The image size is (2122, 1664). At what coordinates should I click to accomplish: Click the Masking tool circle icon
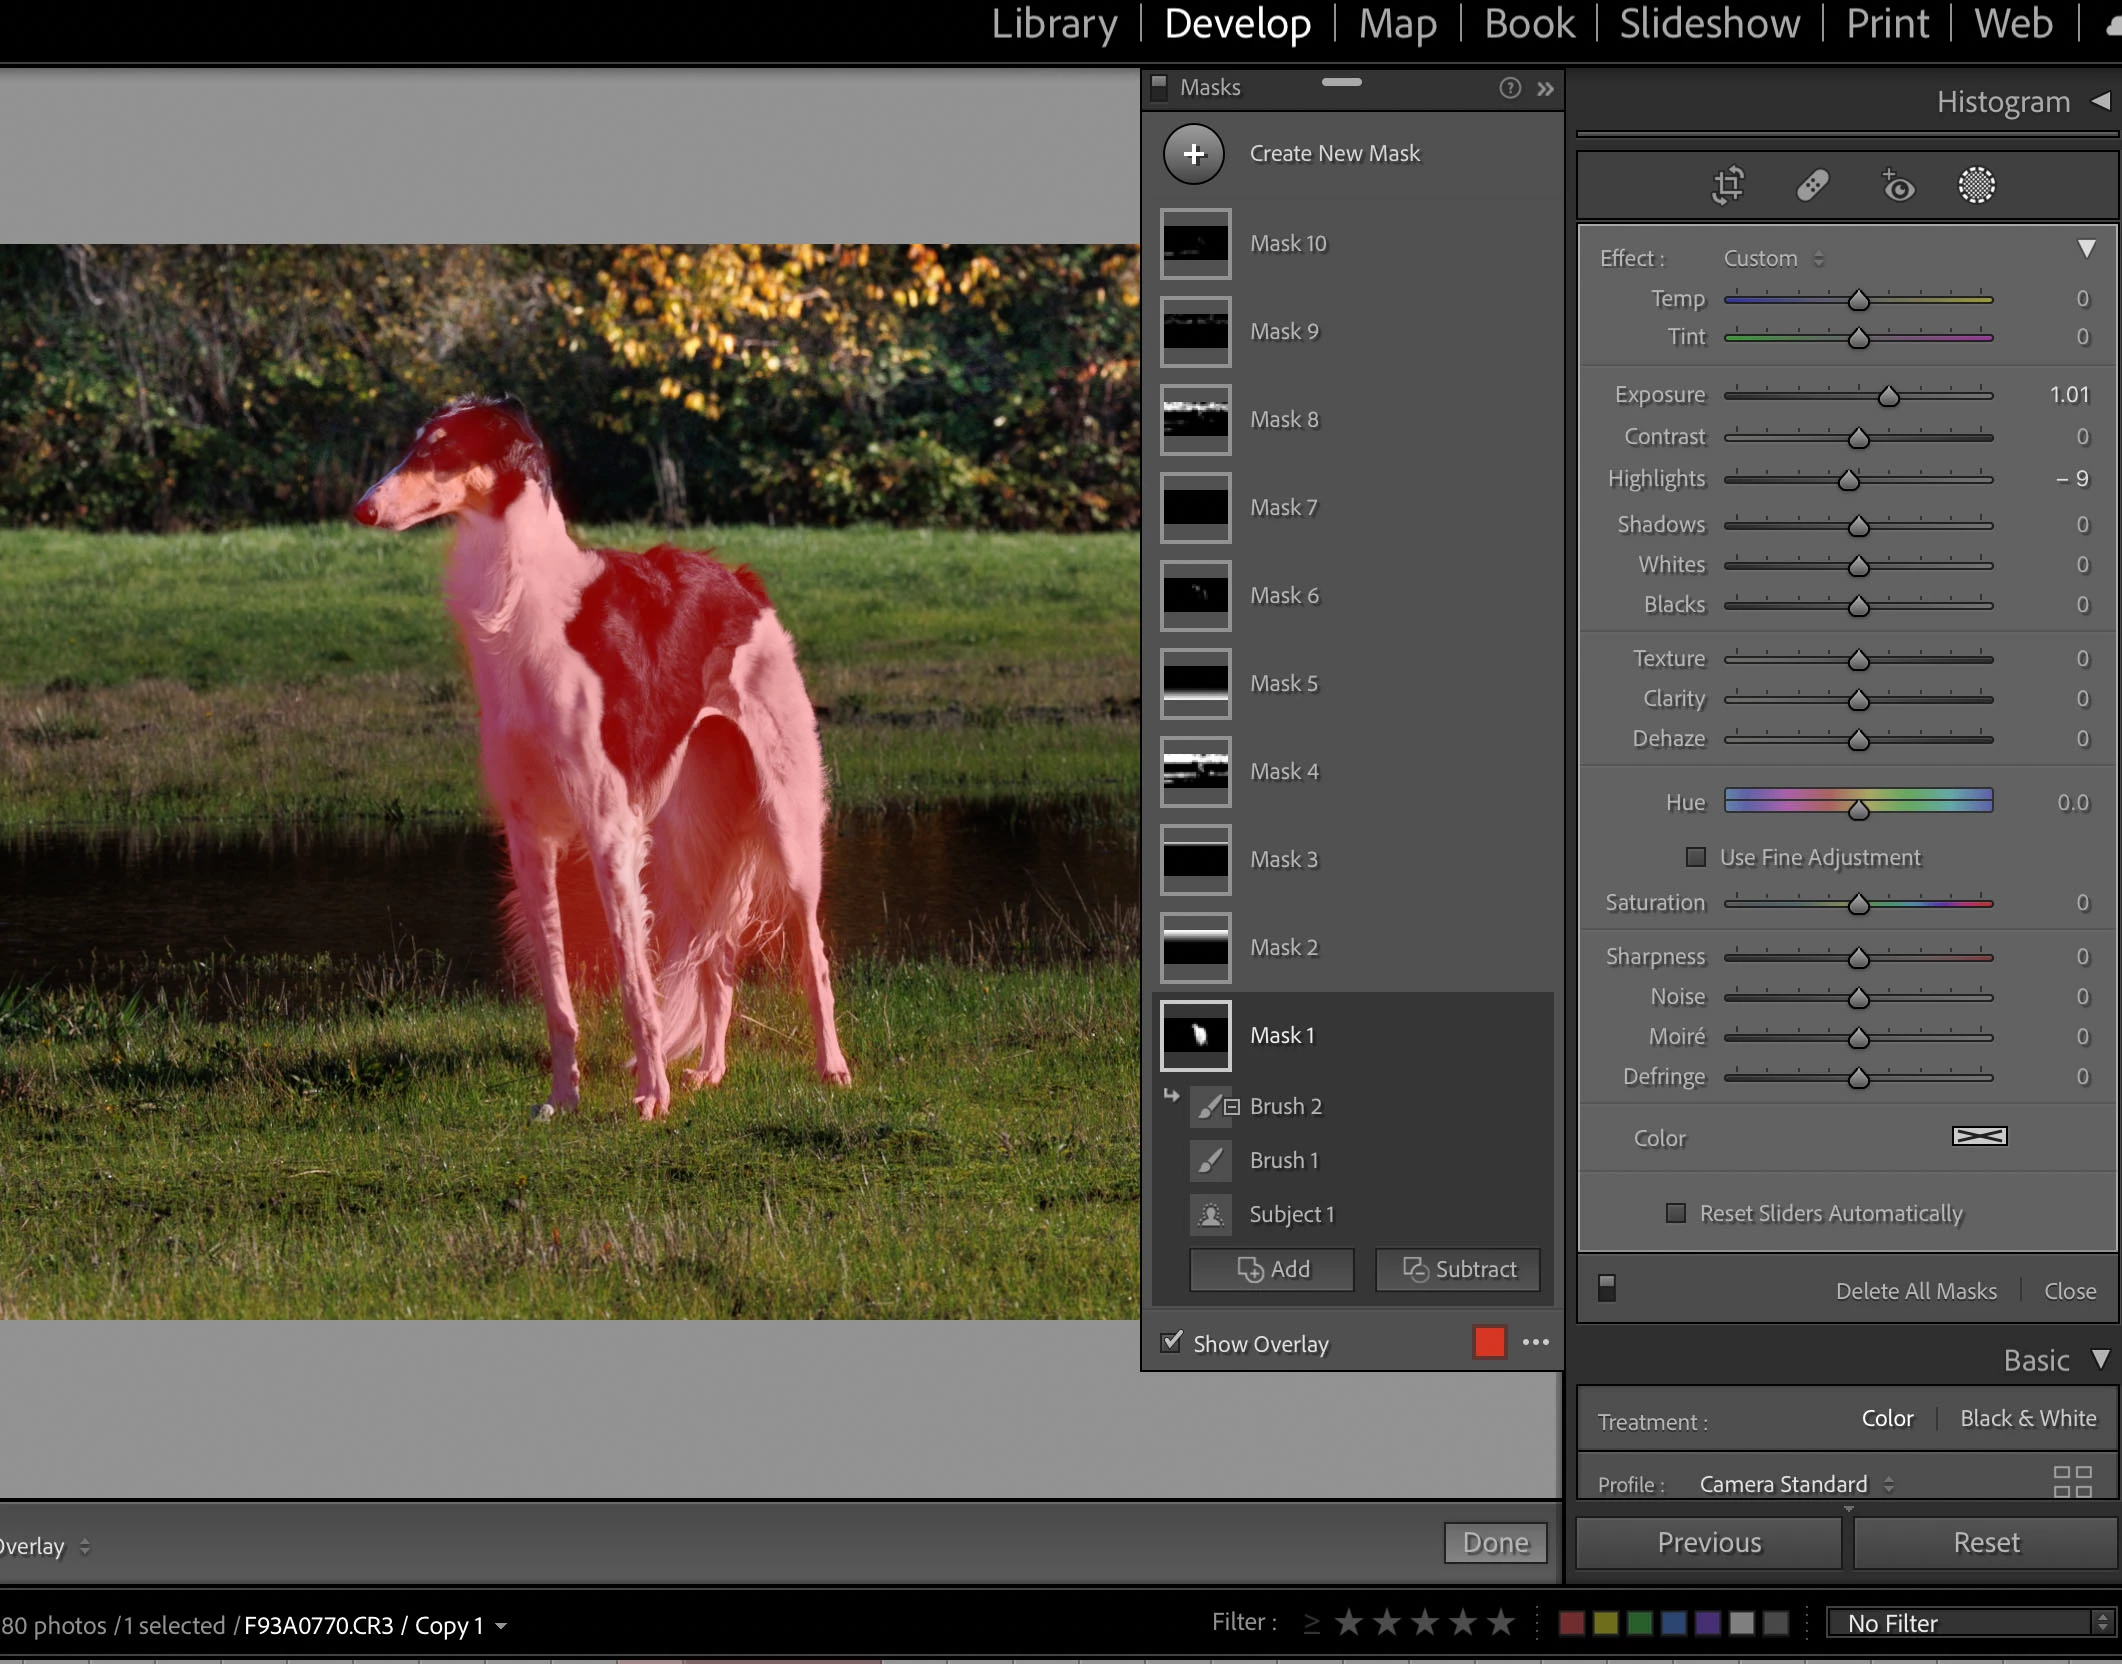1976,185
